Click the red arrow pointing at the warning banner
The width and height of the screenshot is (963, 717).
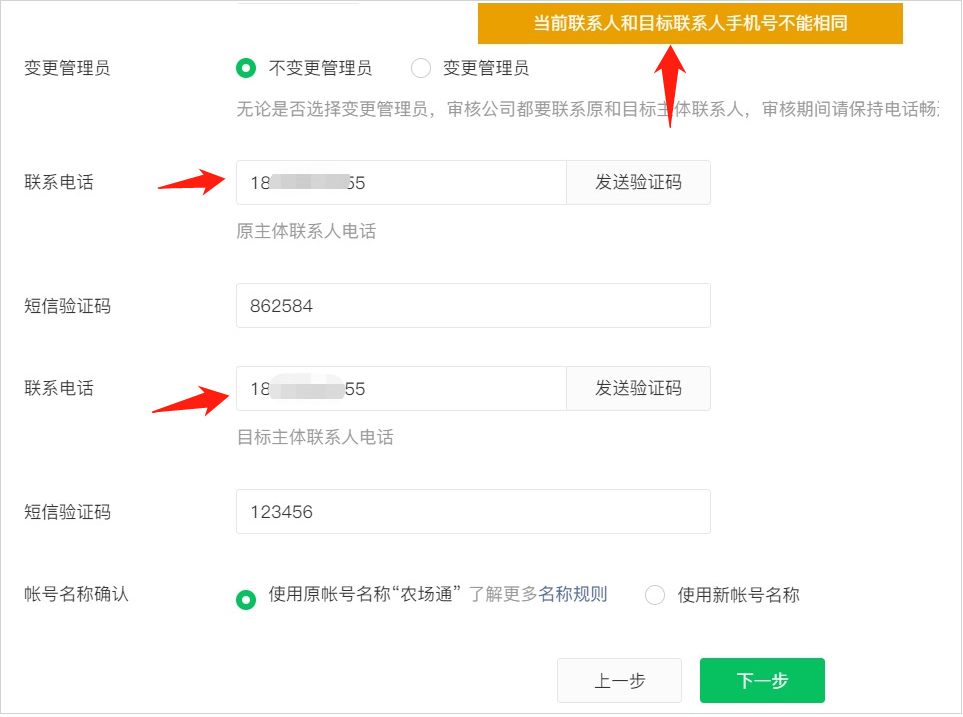pos(671,85)
